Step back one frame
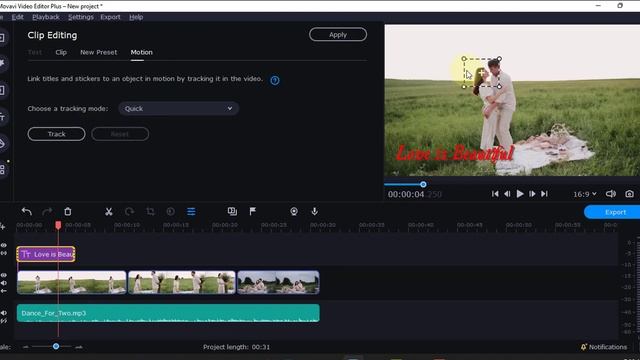This screenshot has width=640, height=360. (x=507, y=194)
